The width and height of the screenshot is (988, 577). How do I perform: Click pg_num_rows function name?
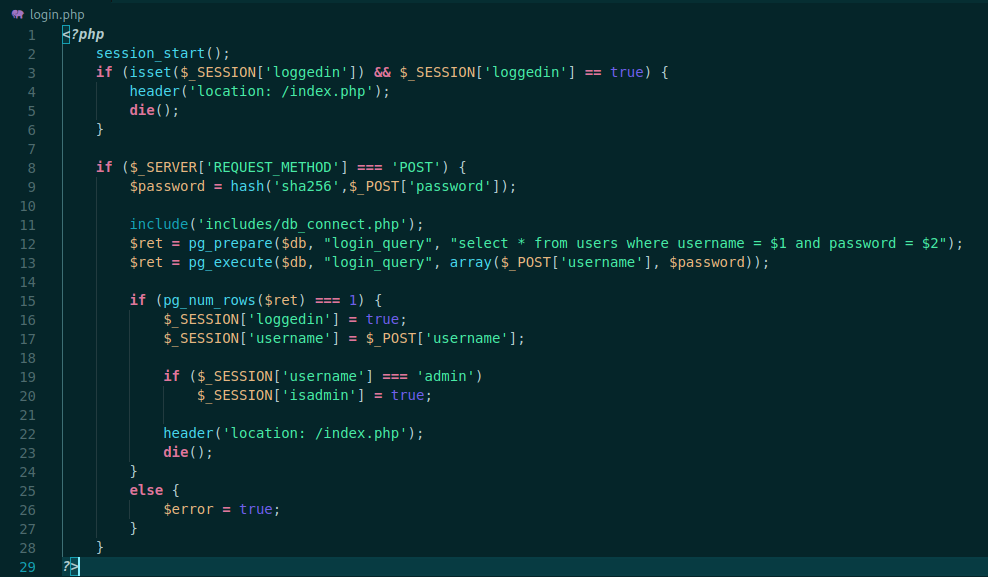(x=209, y=300)
